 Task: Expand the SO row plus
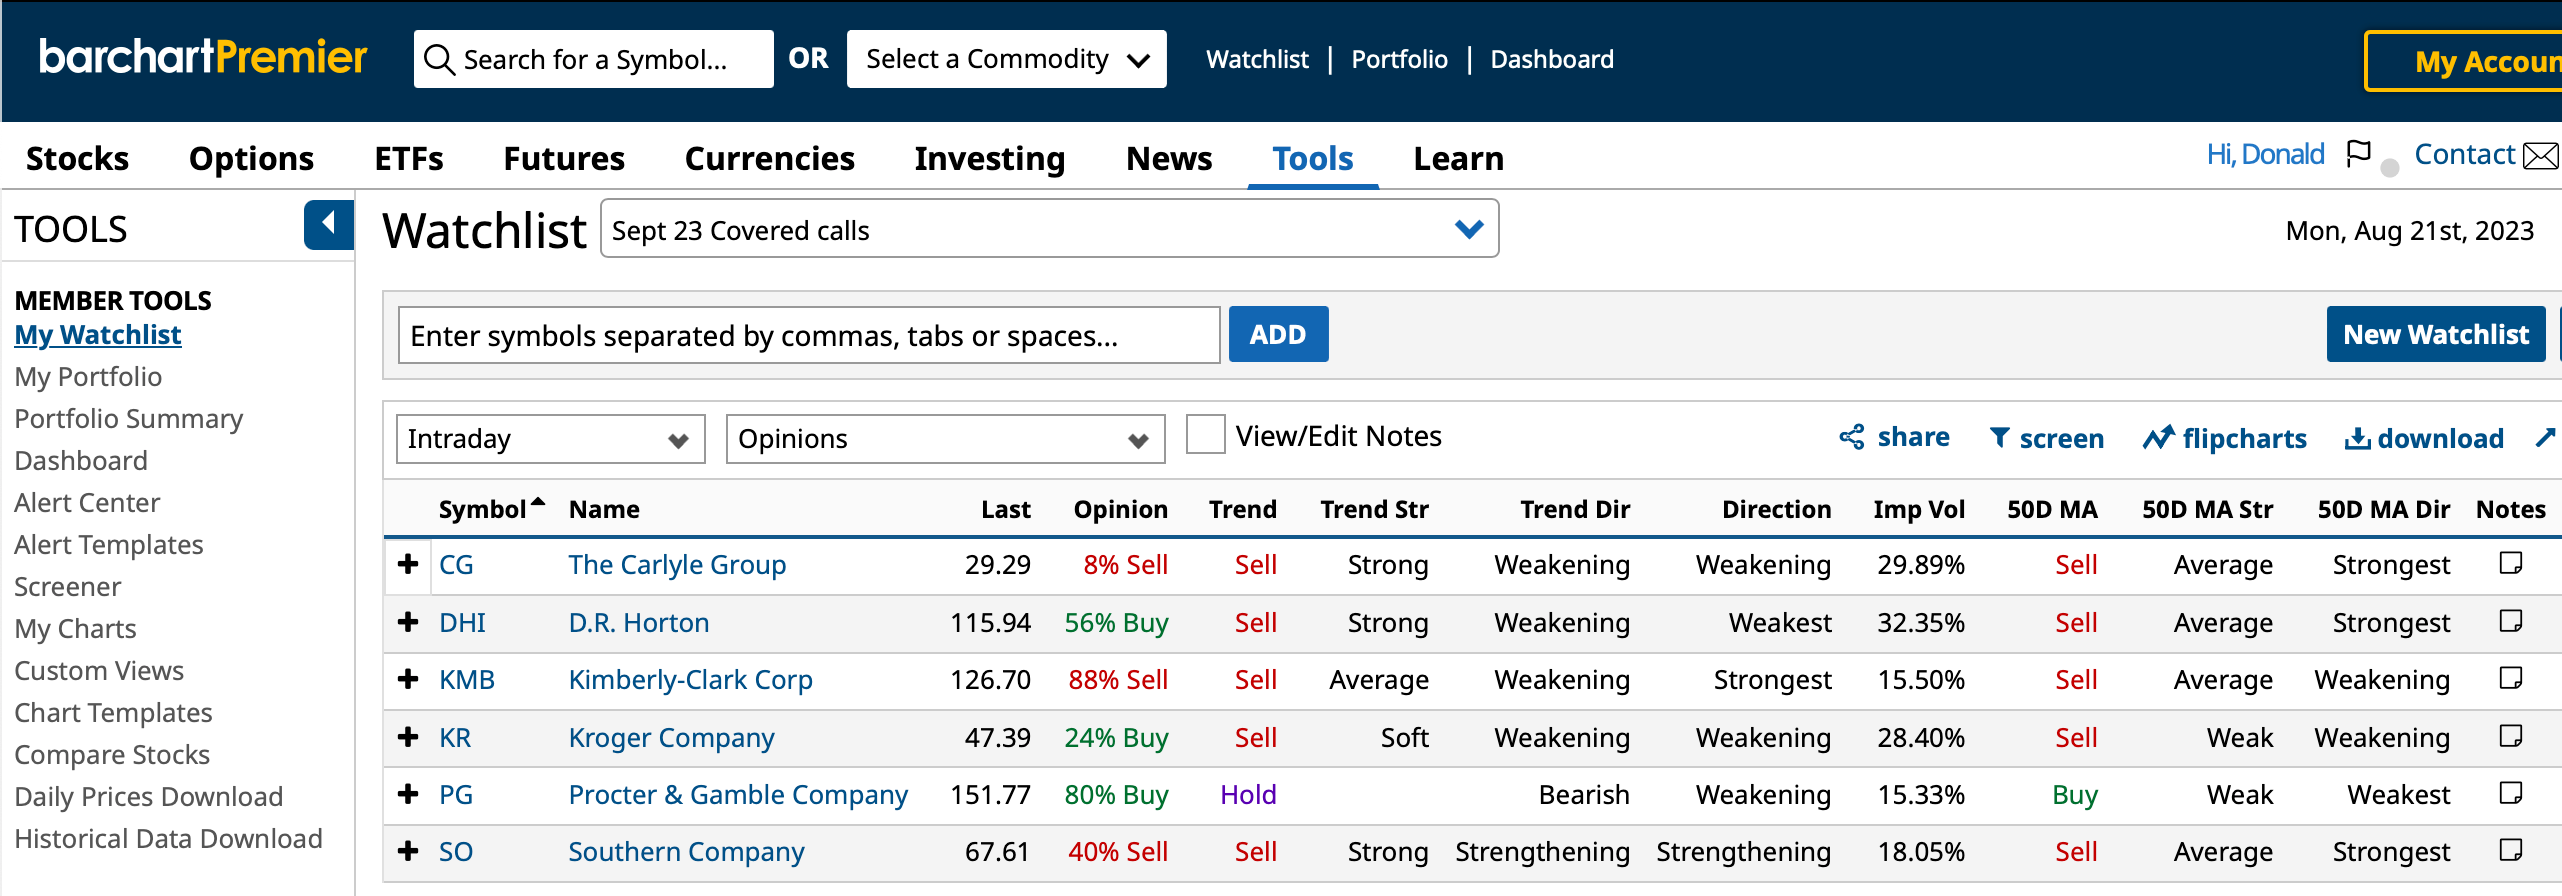pyautogui.click(x=407, y=851)
